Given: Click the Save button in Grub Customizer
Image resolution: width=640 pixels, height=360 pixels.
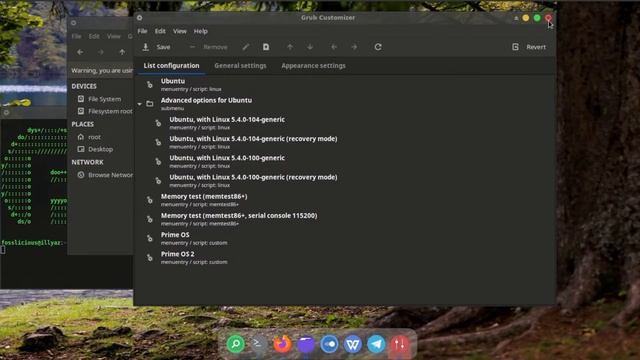Looking at the screenshot, I should [x=156, y=47].
